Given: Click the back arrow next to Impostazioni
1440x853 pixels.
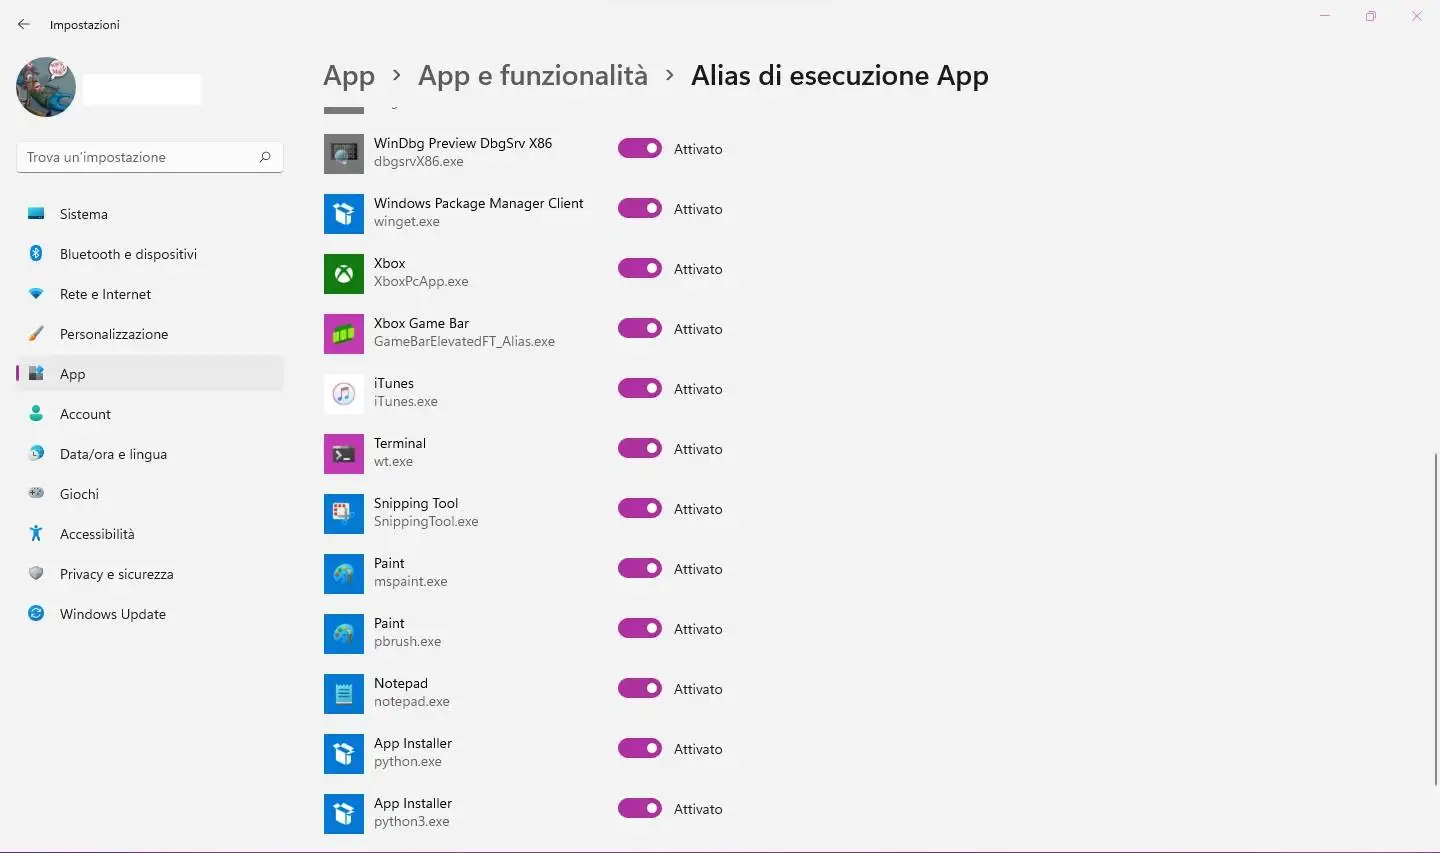Looking at the screenshot, I should coord(24,24).
